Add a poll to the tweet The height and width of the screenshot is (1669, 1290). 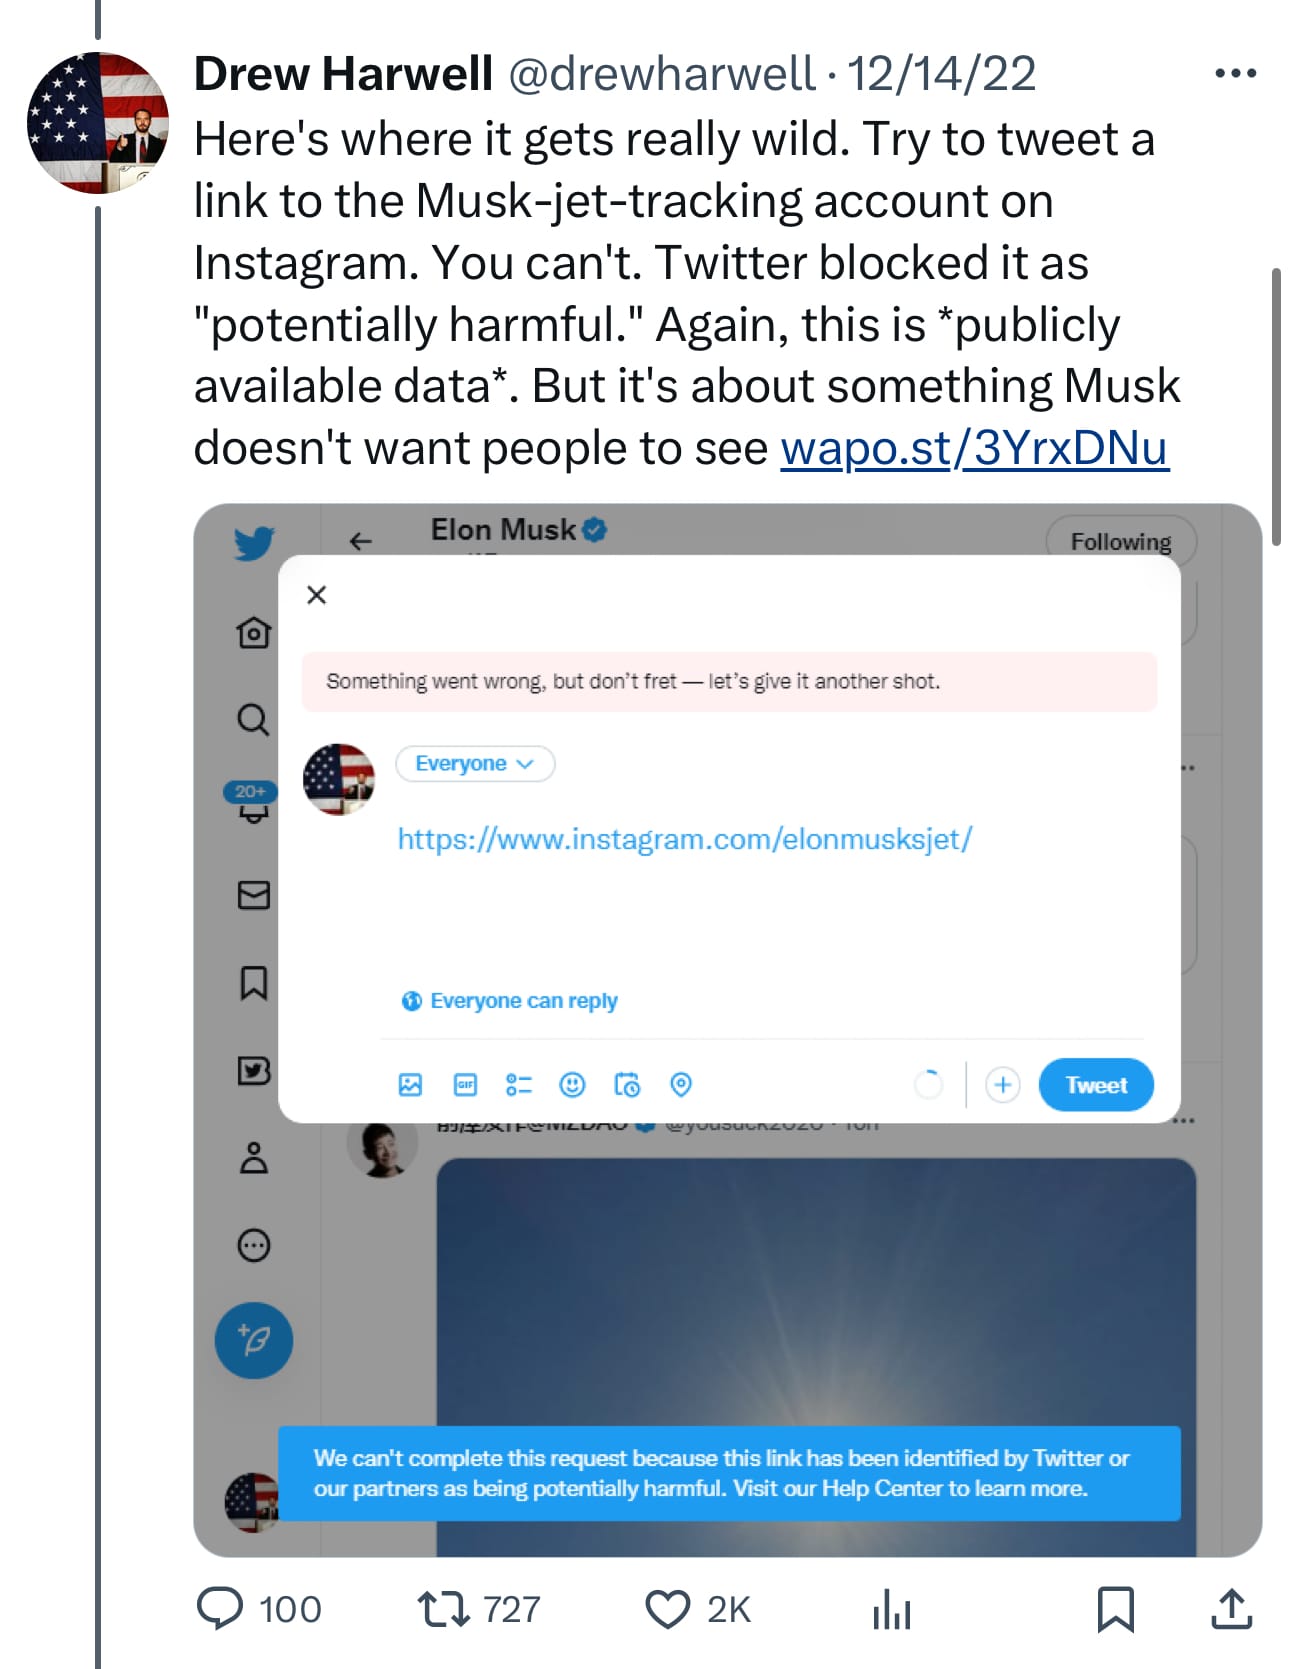518,1085
